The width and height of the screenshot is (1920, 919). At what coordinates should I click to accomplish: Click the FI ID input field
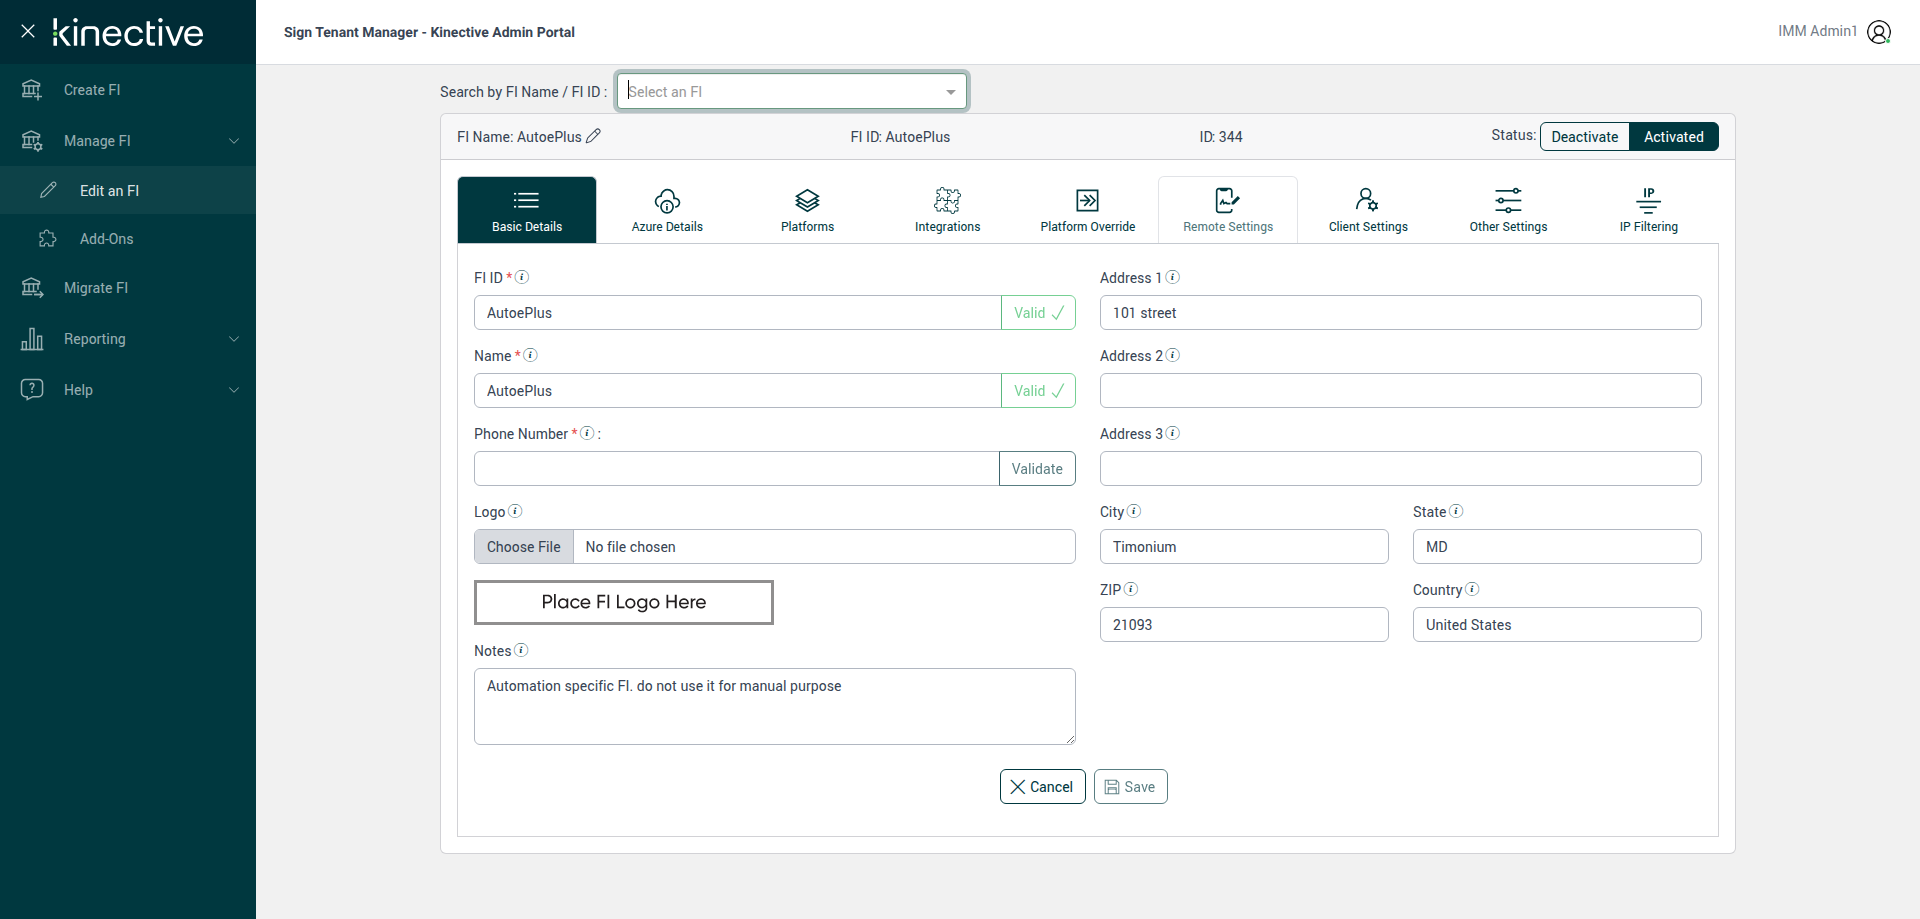coord(738,313)
